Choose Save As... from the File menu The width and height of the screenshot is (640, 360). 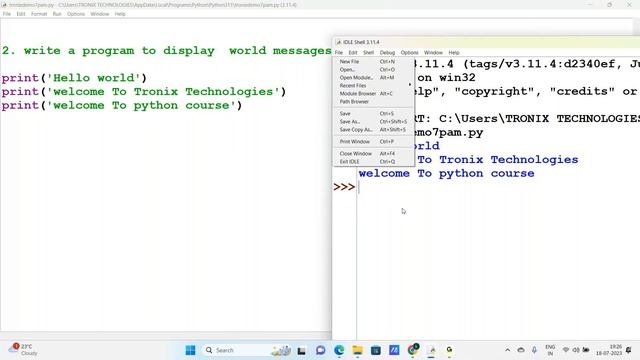coord(374,121)
